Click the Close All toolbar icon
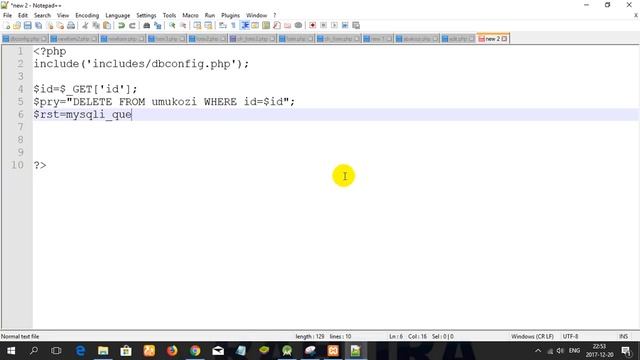Image resolution: width=640 pixels, height=360 pixels. pos(60,25)
